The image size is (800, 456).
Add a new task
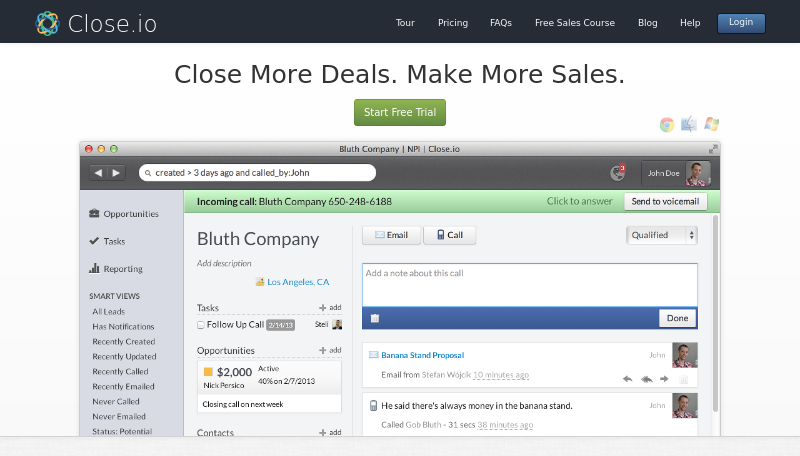point(330,308)
